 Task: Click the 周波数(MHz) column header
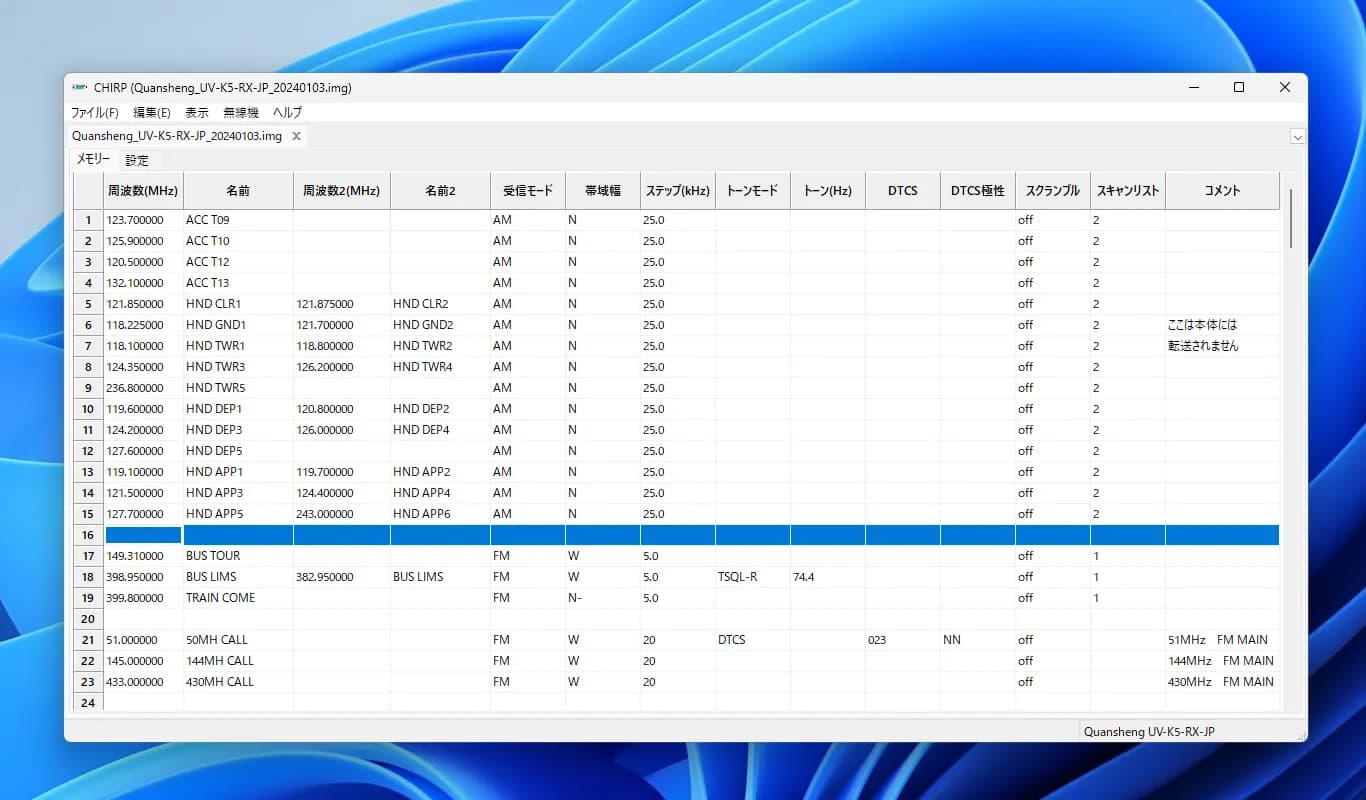[x=143, y=191]
